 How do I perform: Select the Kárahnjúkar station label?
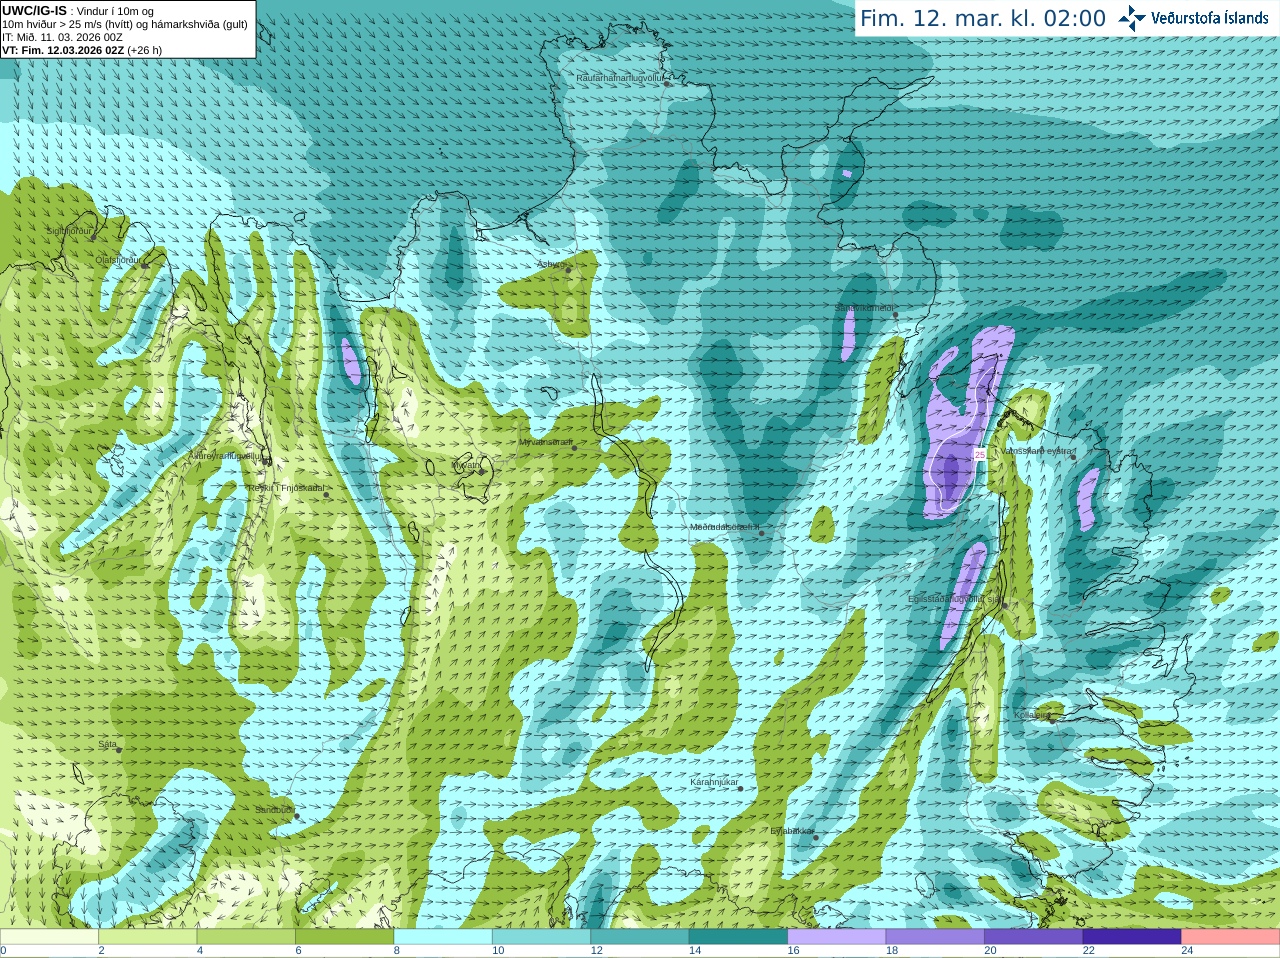click(714, 782)
